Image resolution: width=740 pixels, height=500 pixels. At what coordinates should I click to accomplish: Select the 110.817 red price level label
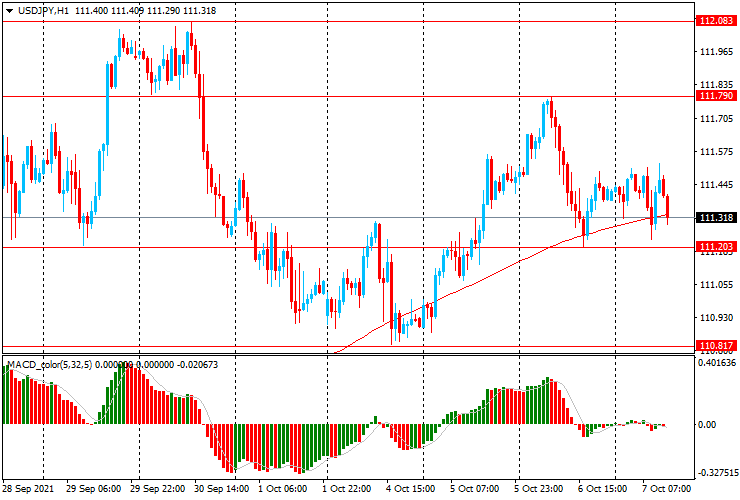pyautogui.click(x=716, y=346)
